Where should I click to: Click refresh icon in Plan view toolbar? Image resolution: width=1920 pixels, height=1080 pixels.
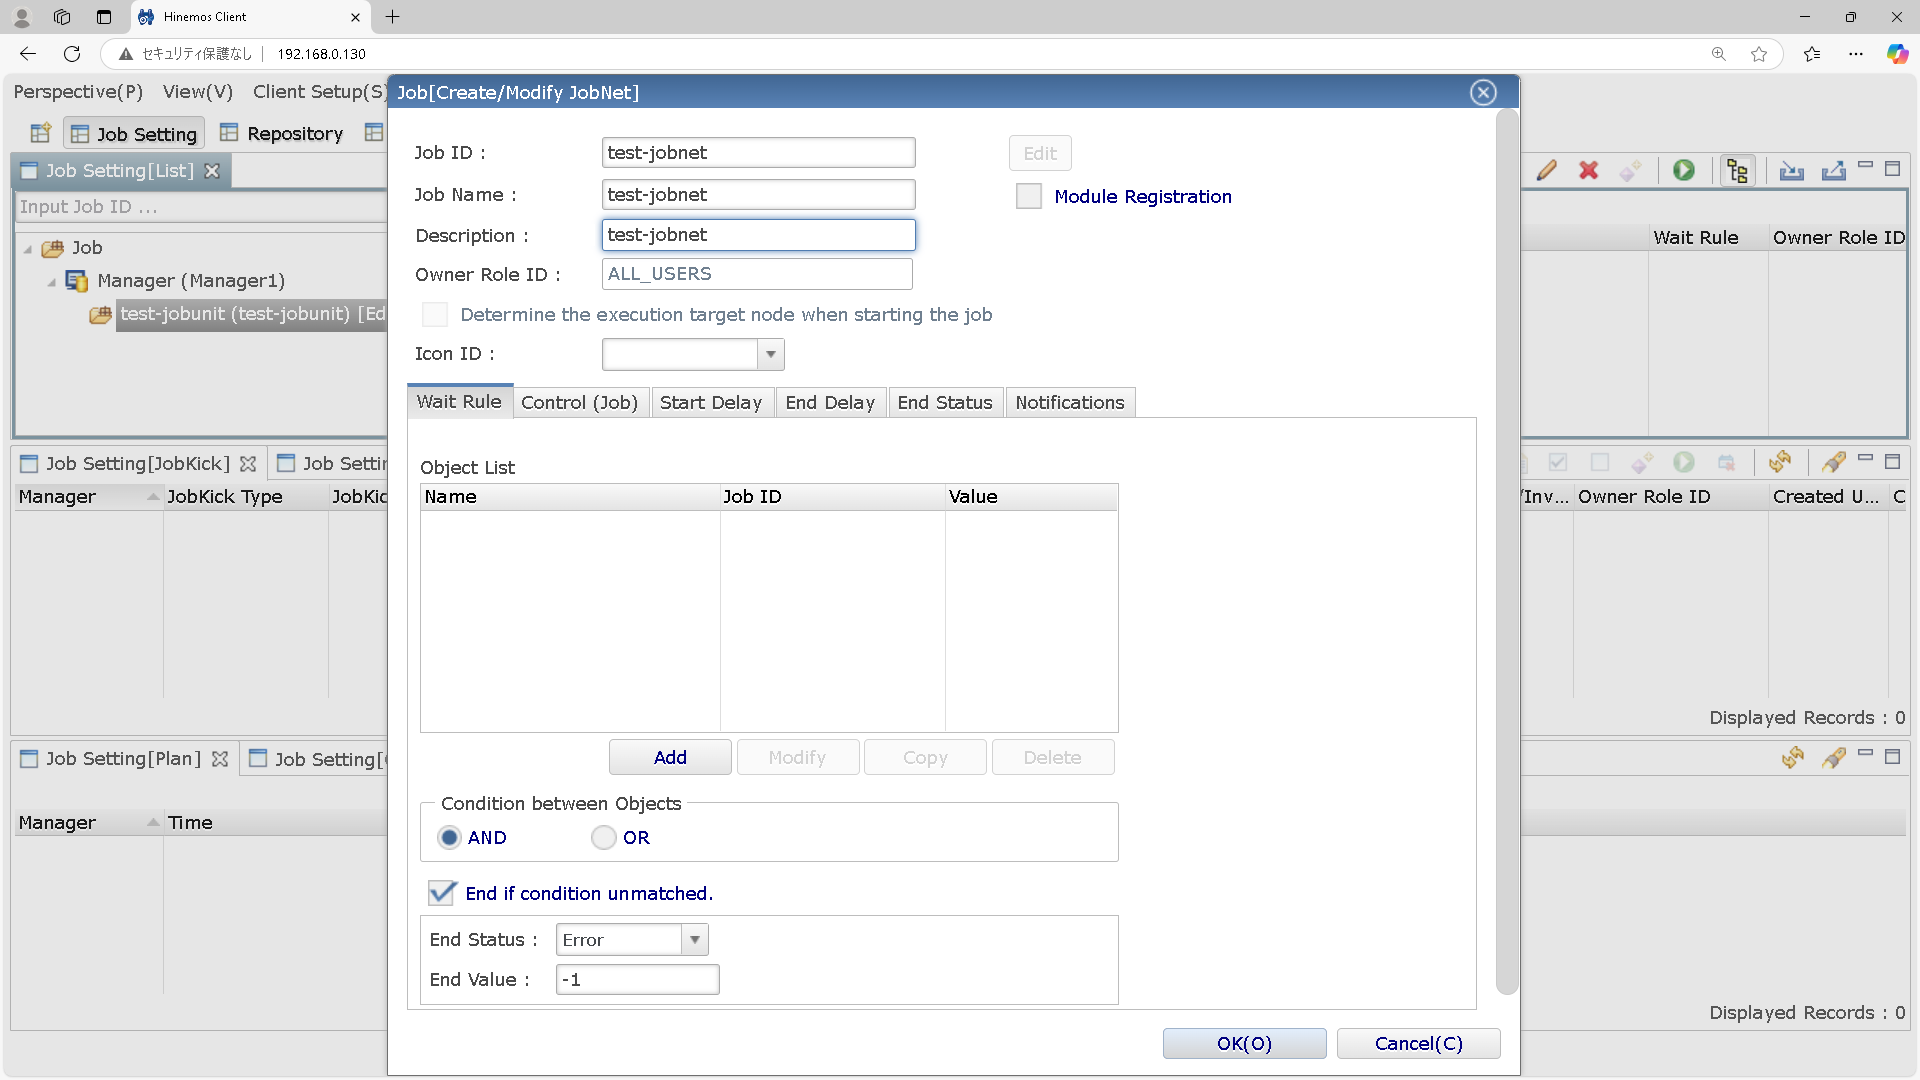(1792, 758)
